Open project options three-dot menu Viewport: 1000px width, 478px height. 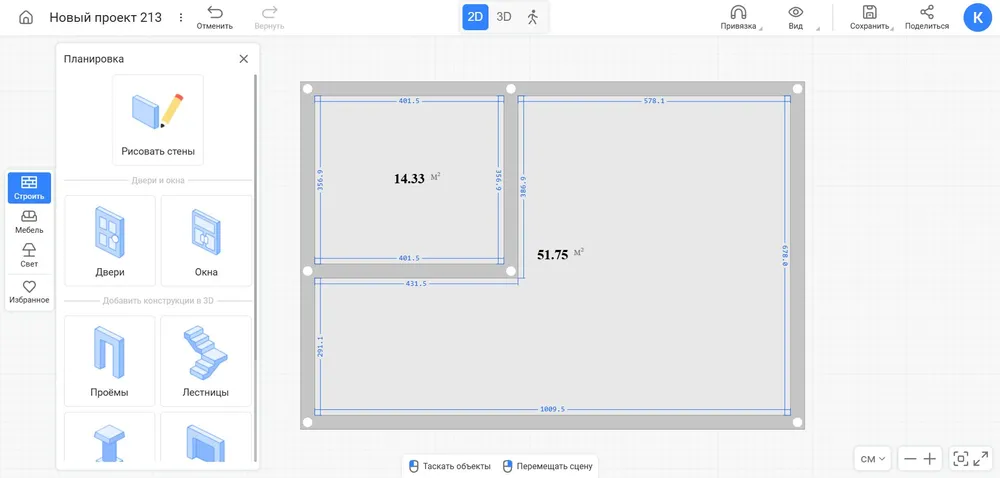pos(180,17)
